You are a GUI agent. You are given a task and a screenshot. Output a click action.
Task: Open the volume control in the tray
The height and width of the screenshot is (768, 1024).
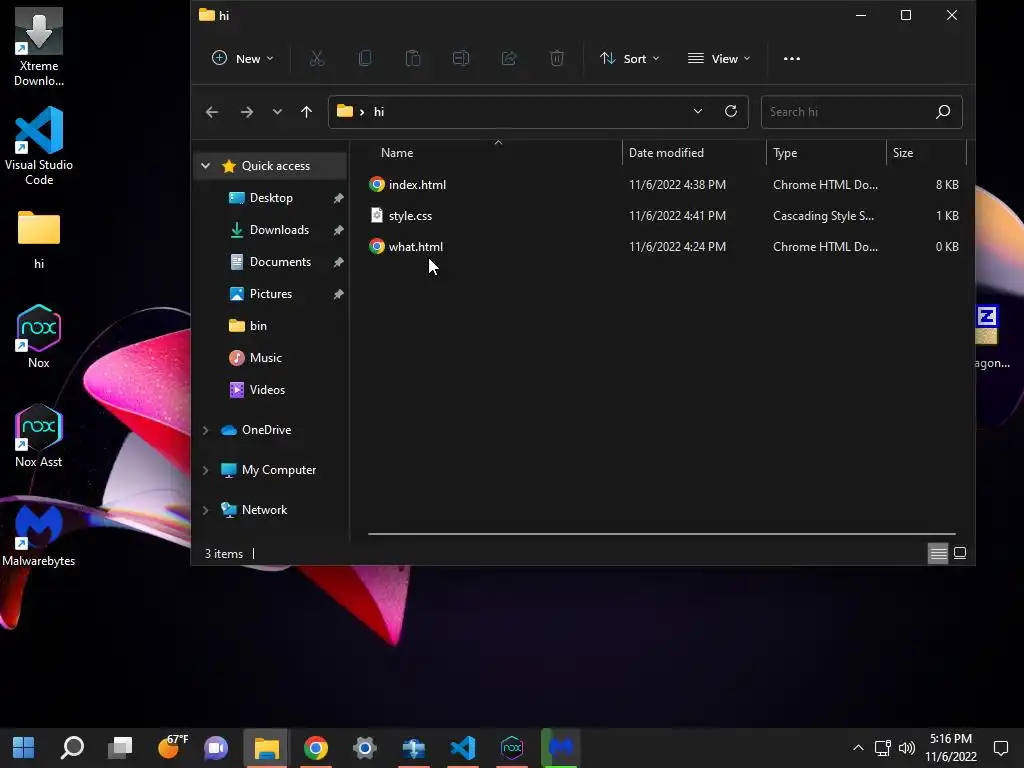point(906,748)
